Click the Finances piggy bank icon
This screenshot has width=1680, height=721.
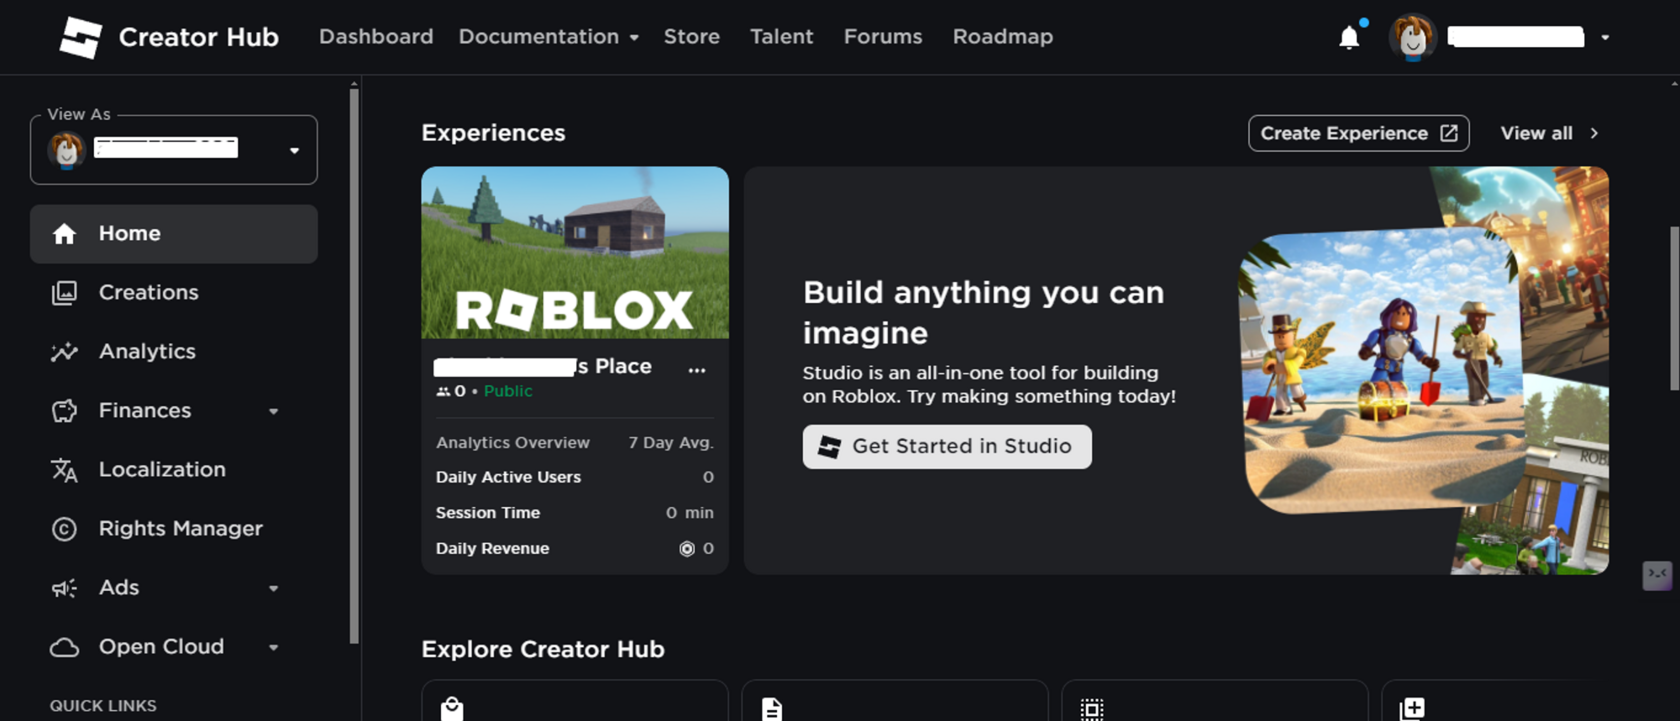point(64,411)
